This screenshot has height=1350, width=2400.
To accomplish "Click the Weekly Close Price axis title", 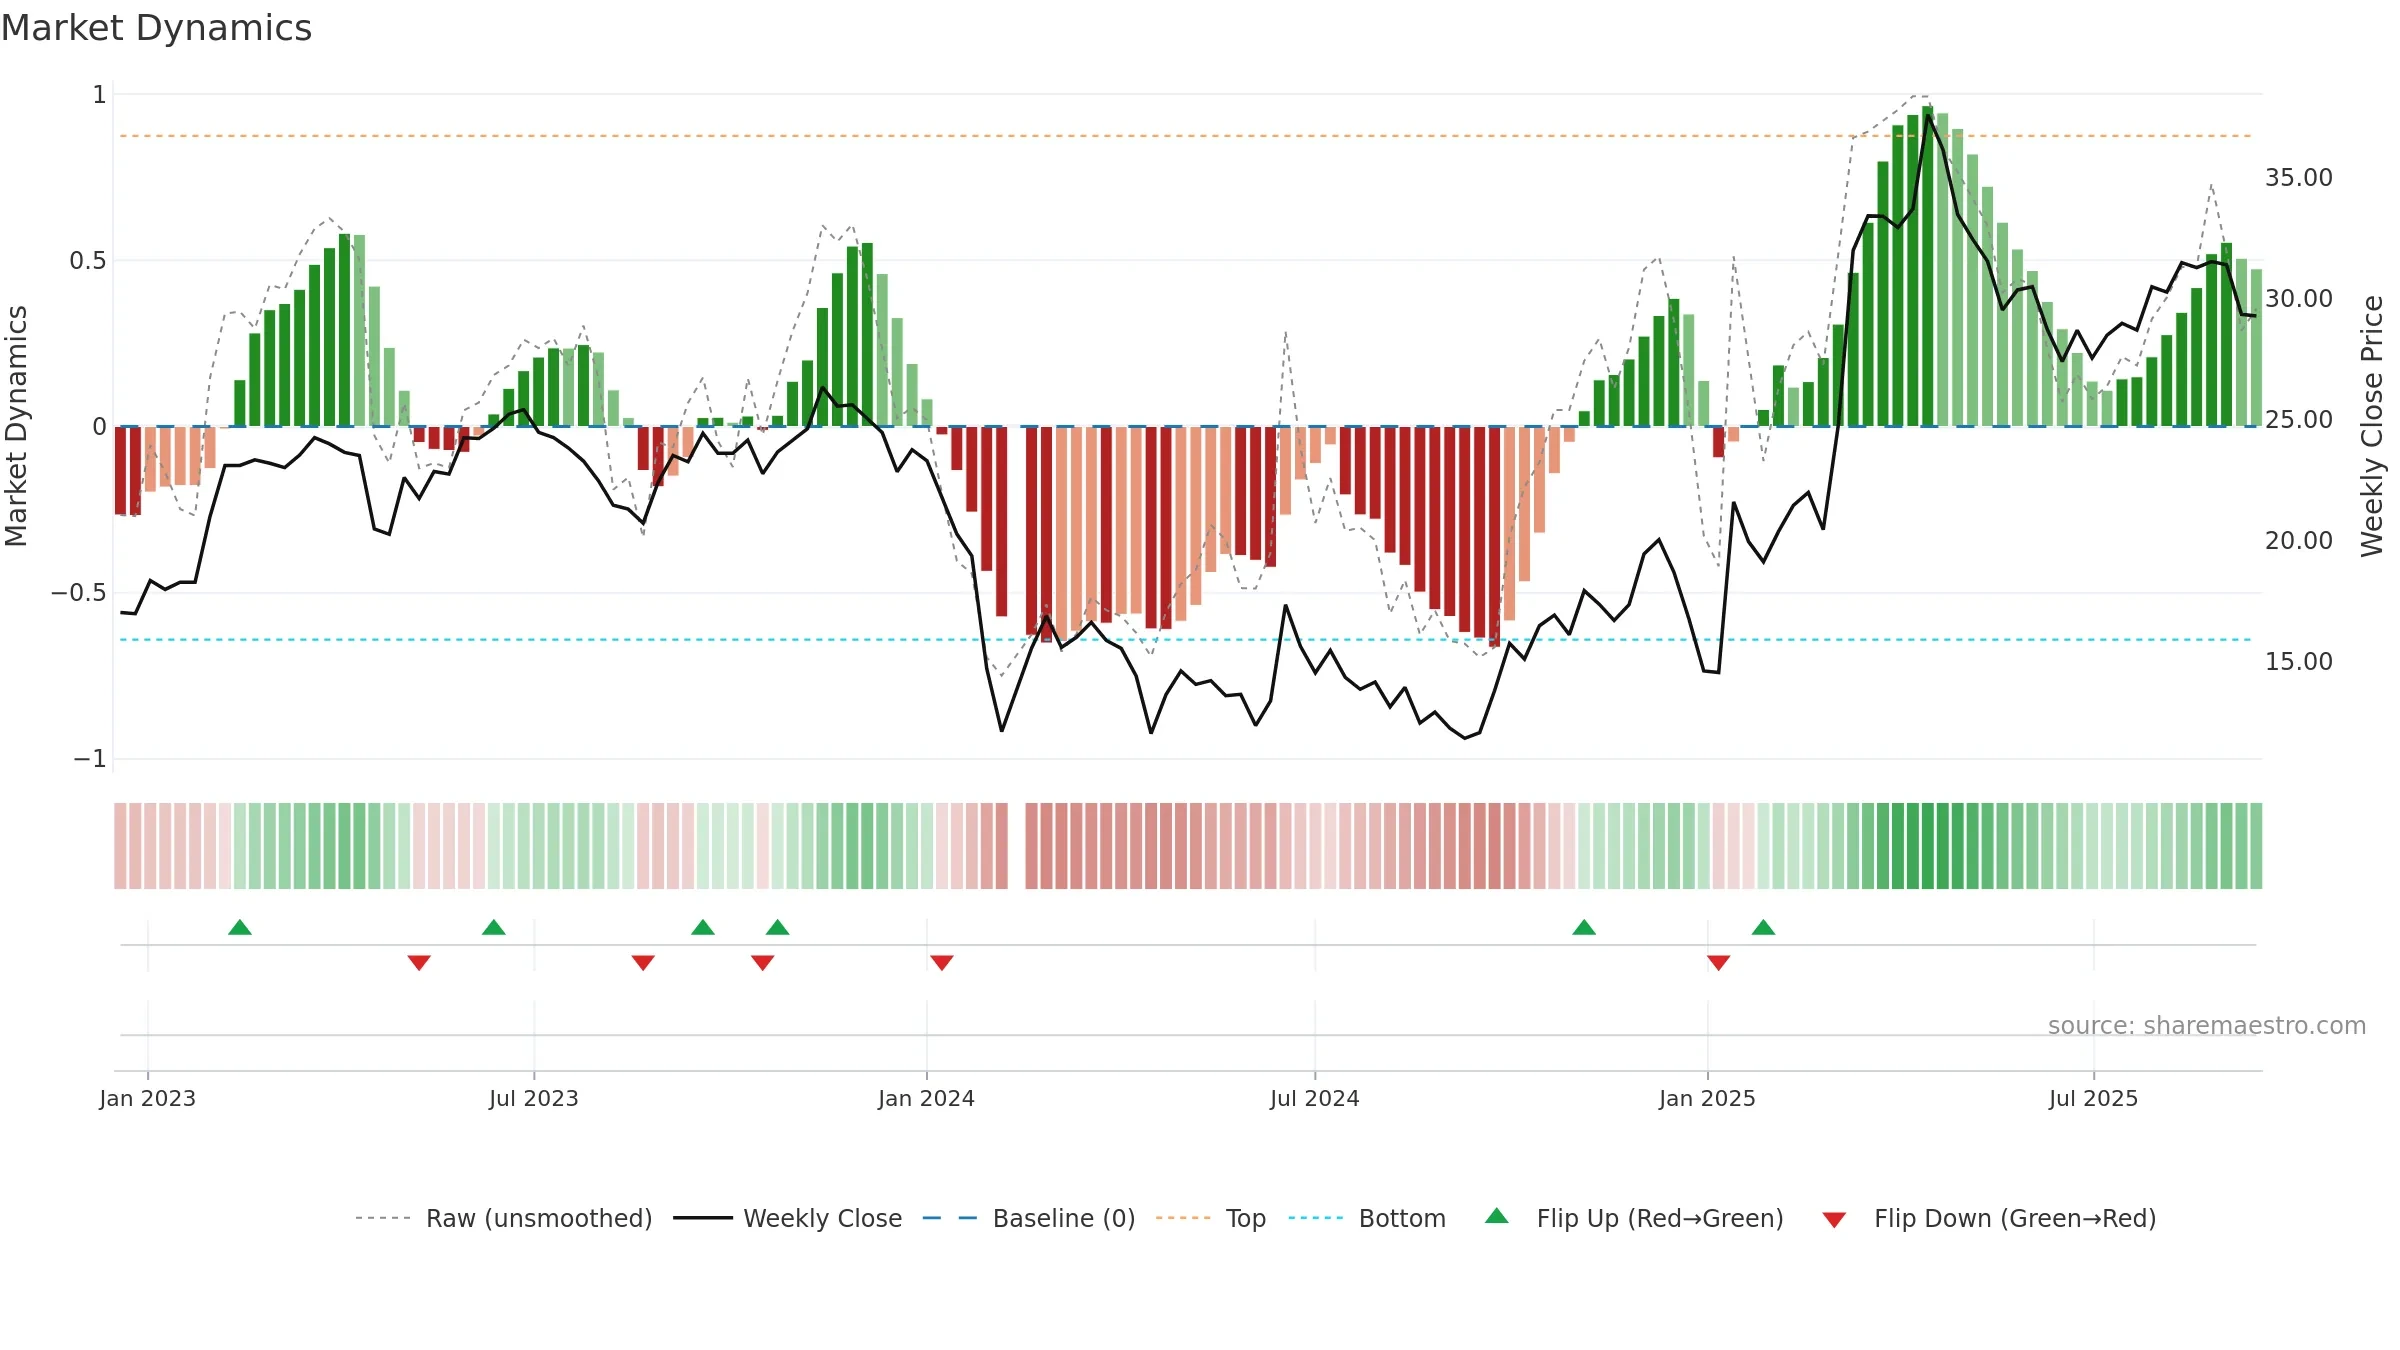I will (2372, 426).
